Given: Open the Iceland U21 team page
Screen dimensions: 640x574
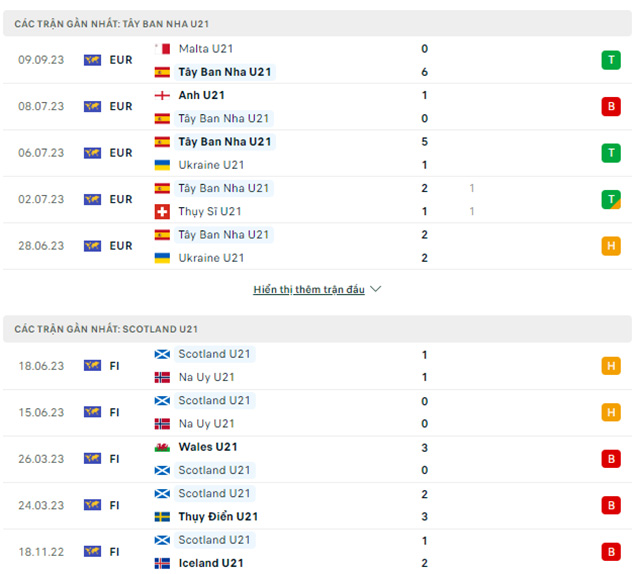Looking at the screenshot, I should point(211,563).
